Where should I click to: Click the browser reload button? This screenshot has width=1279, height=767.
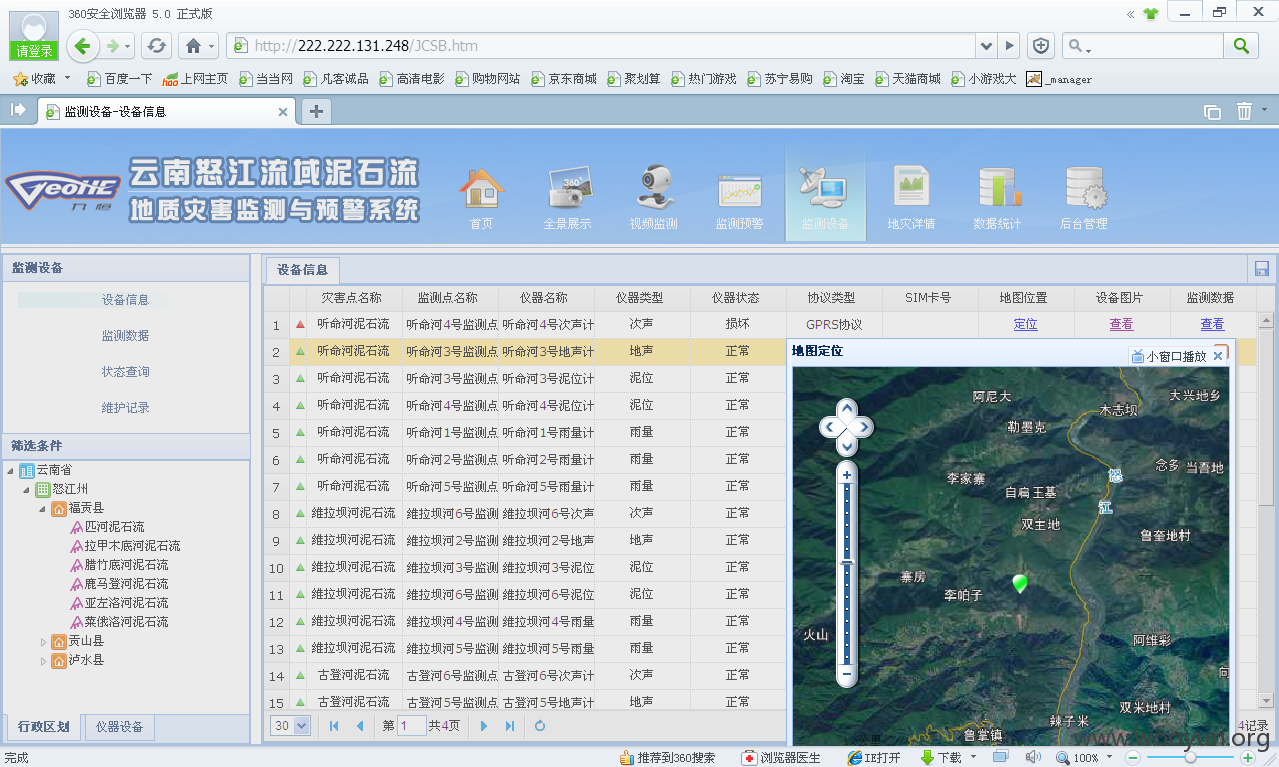coord(156,46)
